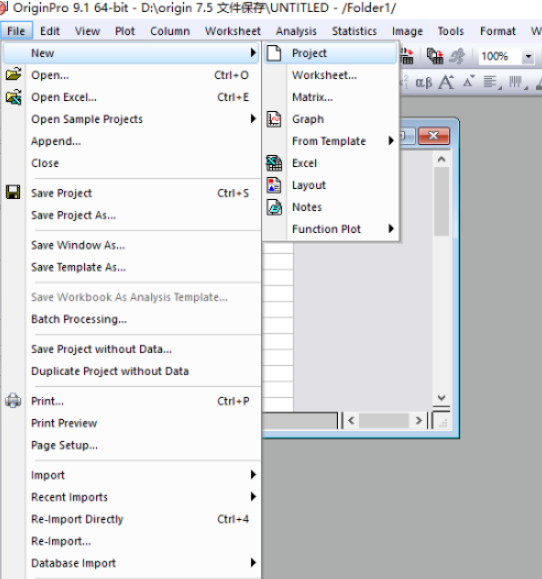Click the Save Project floppy disk icon
Screen dimensions: 542x579
(x=13, y=193)
